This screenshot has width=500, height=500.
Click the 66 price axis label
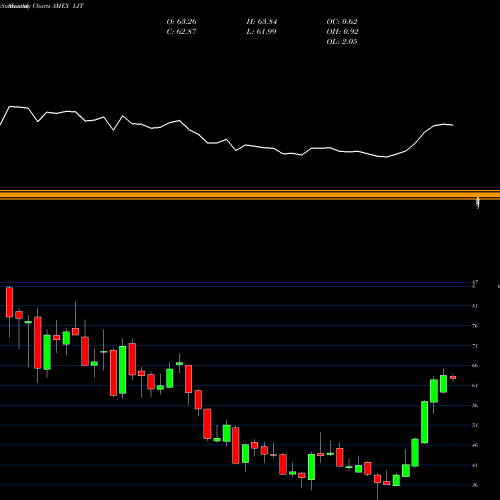475,365
